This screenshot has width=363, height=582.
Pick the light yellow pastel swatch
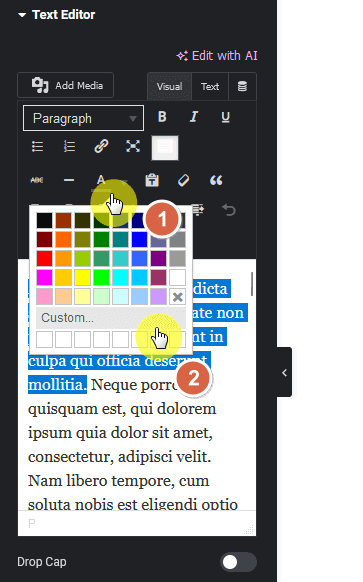(x=82, y=297)
